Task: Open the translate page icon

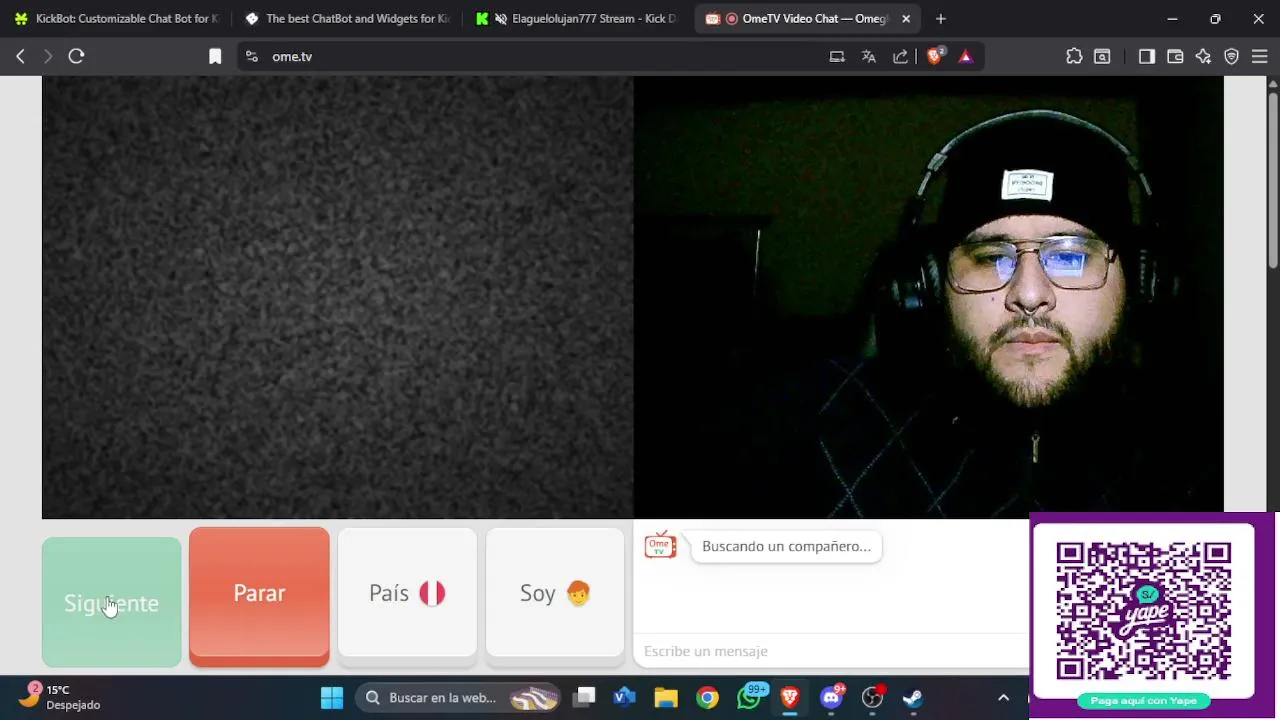Action: tap(869, 57)
